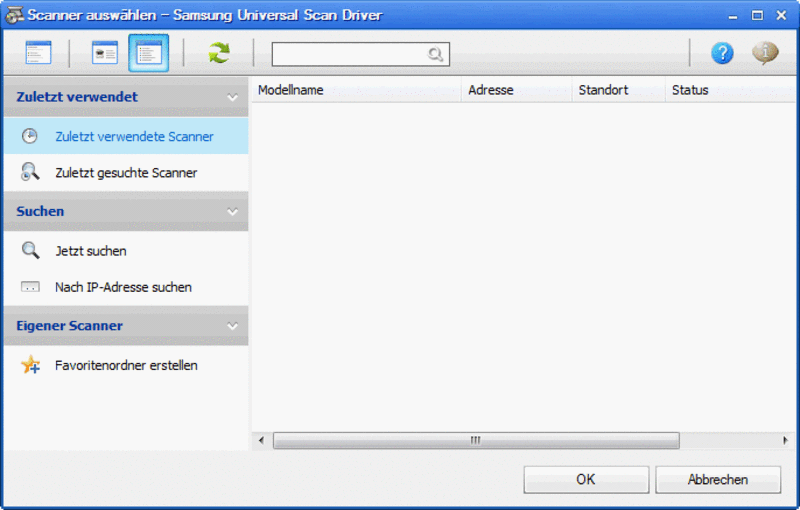The height and width of the screenshot is (510, 800).
Task: Click the Eigener Scanner section header
Action: click(126, 325)
